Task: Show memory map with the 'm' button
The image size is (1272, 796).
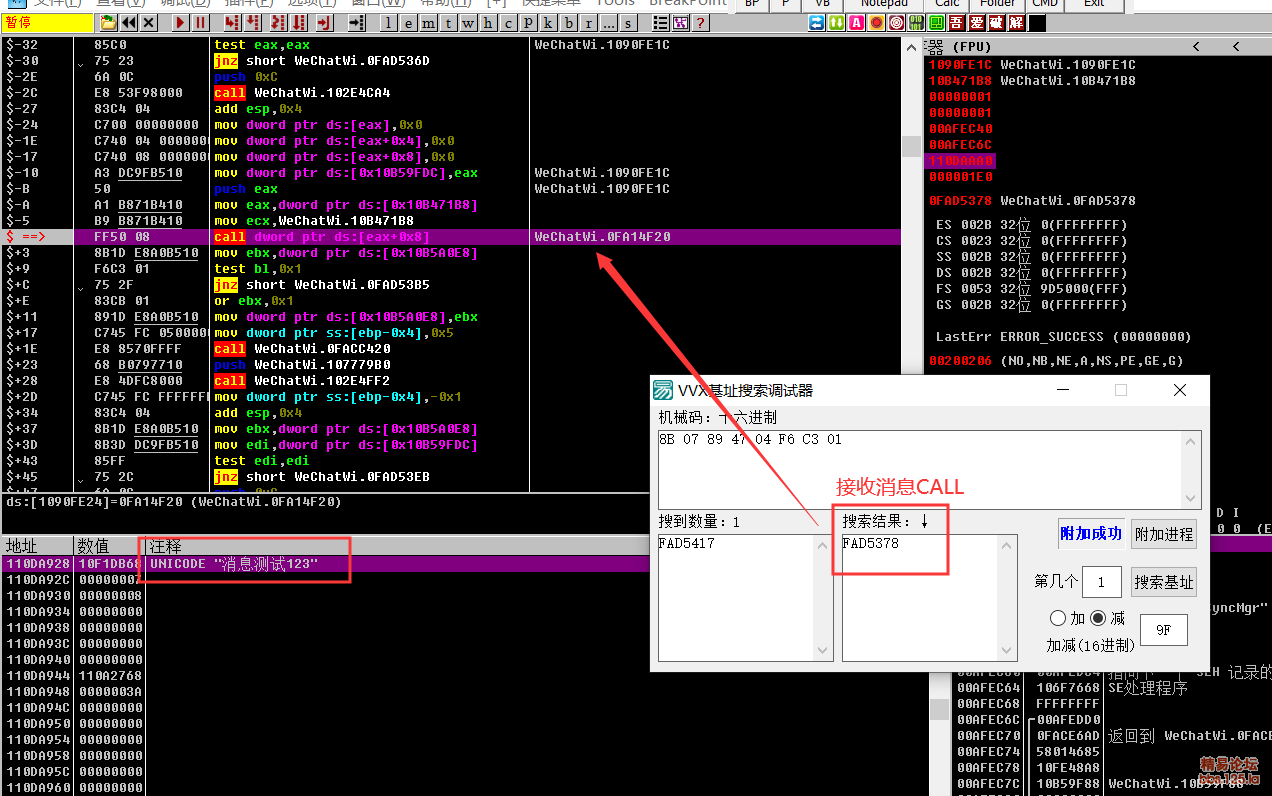Action: click(429, 22)
